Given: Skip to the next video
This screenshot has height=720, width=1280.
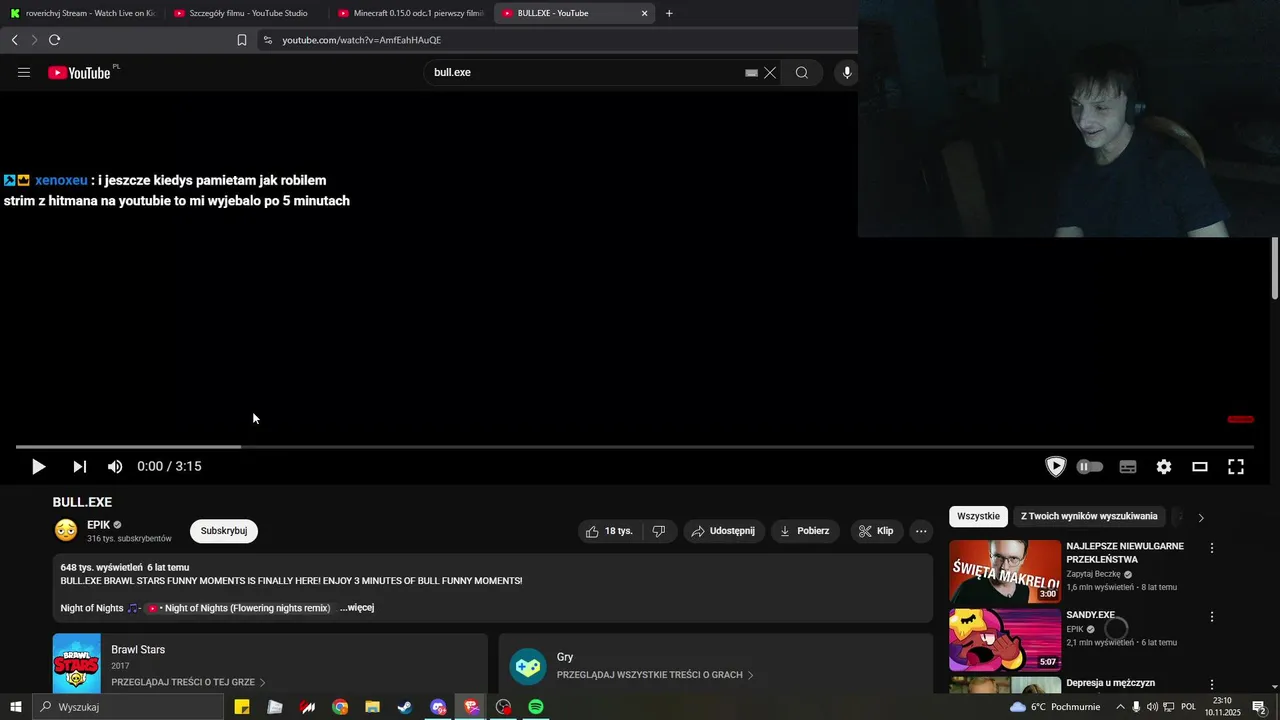Looking at the screenshot, I should click(79, 466).
